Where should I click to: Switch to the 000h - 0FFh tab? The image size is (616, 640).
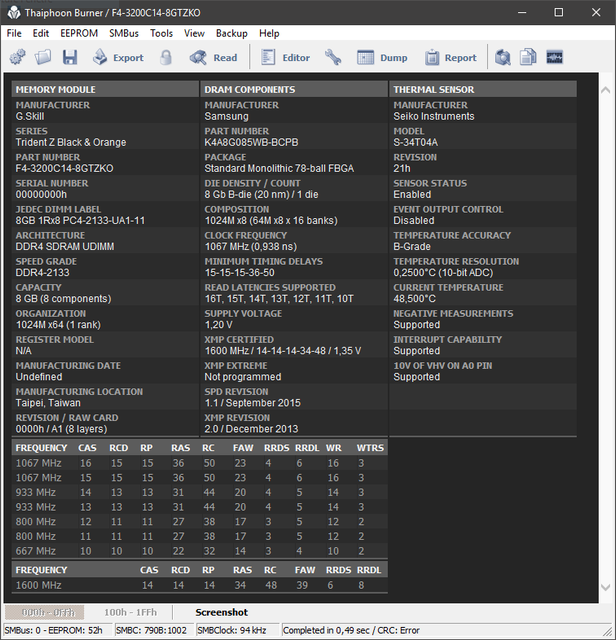pos(44,612)
